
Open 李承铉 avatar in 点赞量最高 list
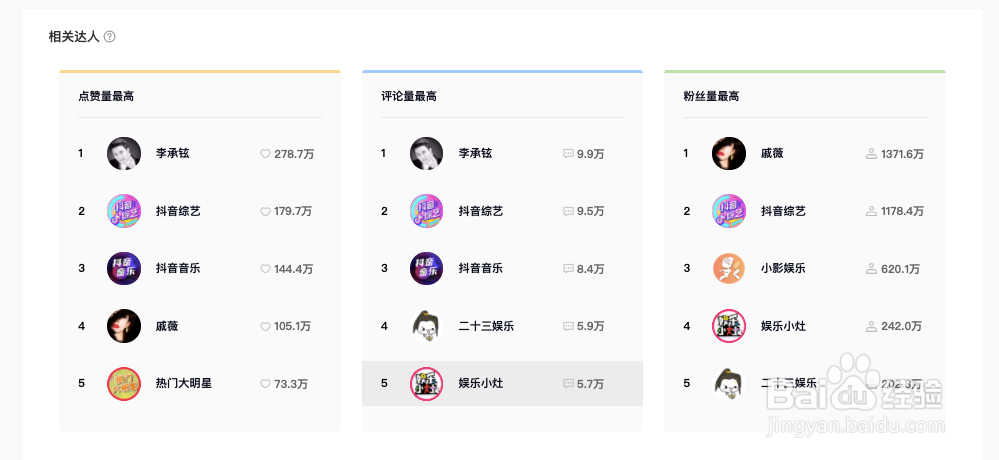[124, 154]
